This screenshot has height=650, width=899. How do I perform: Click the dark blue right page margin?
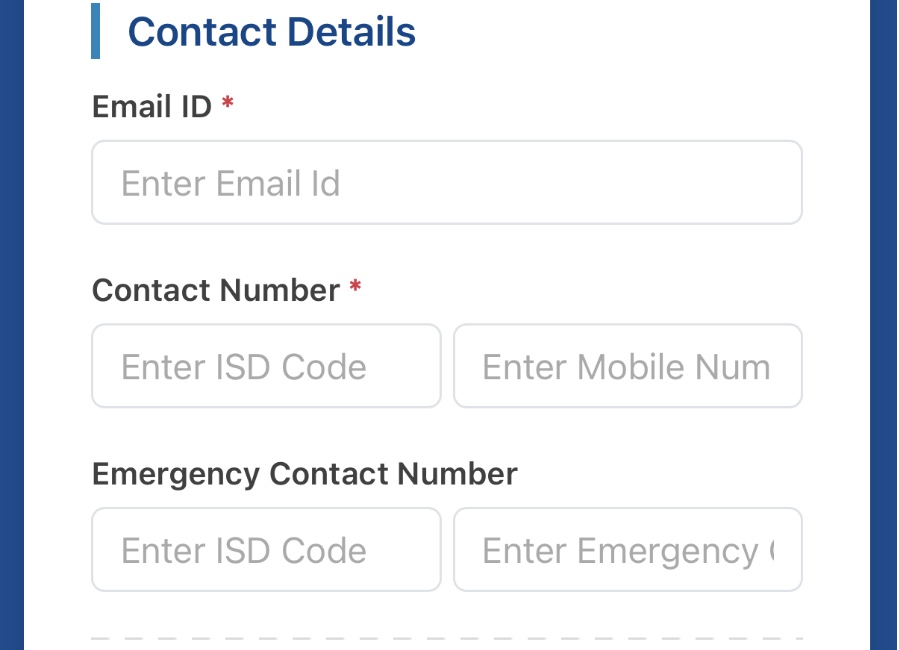click(x=884, y=325)
